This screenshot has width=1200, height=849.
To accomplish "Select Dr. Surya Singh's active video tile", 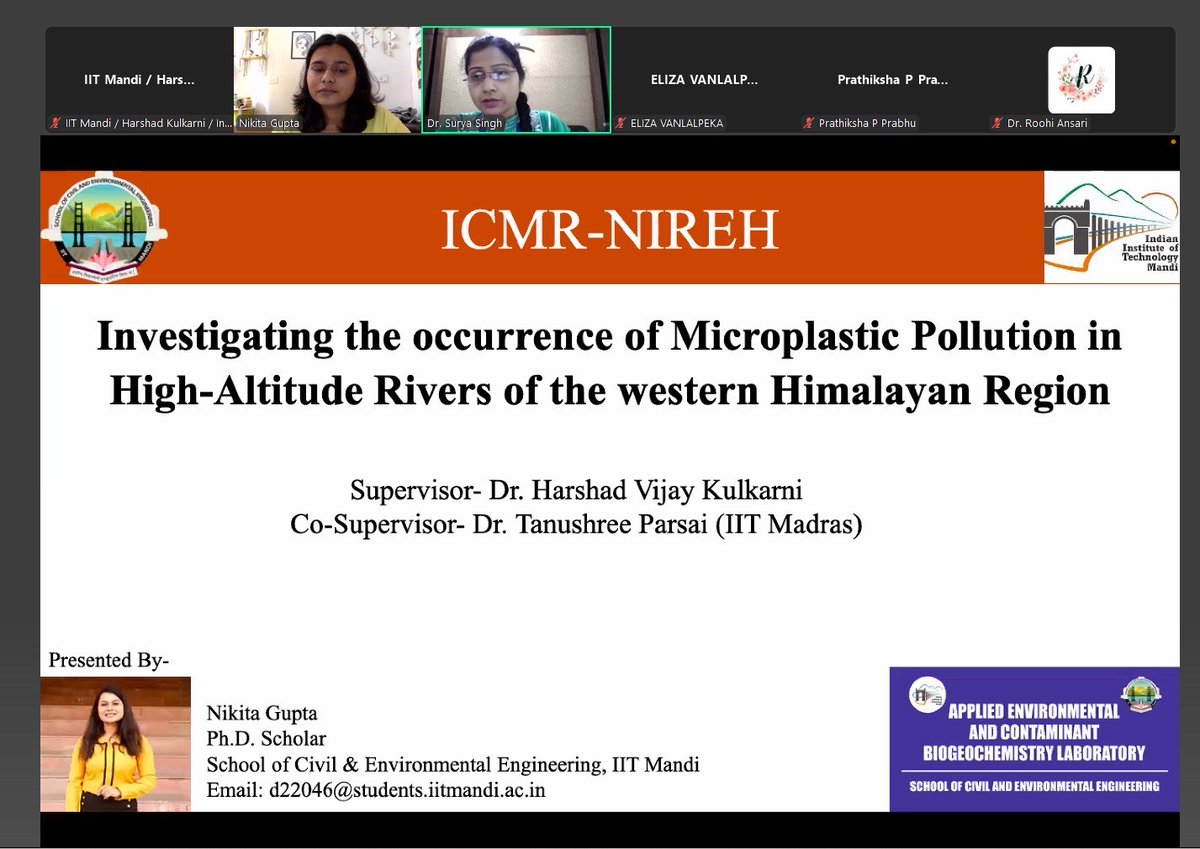I will pyautogui.click(x=516, y=80).
